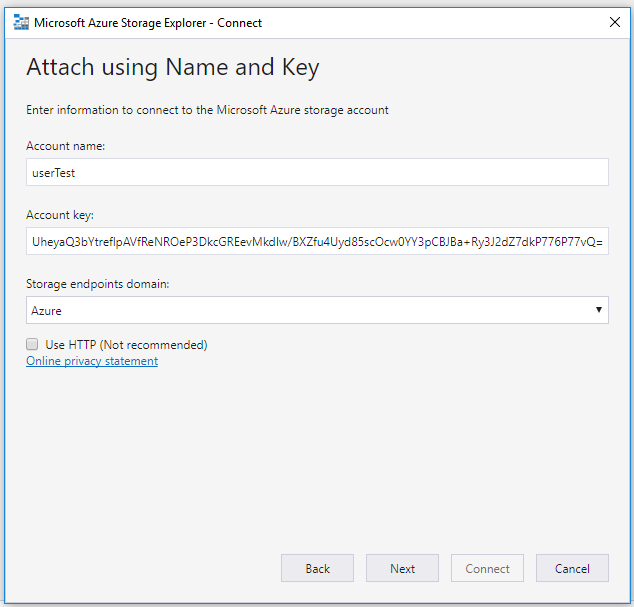Viewport: 634px width, 607px height.
Task: Click the Azure Storage Explorer title bar icon
Action: 21,22
